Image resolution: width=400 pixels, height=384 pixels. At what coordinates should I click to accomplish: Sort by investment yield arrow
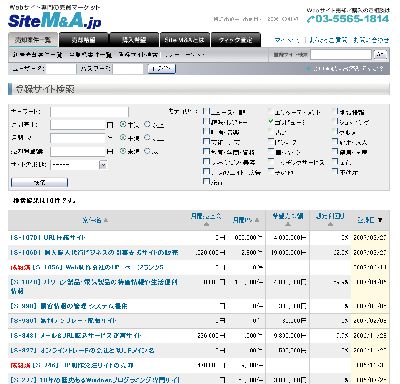pos(330,224)
